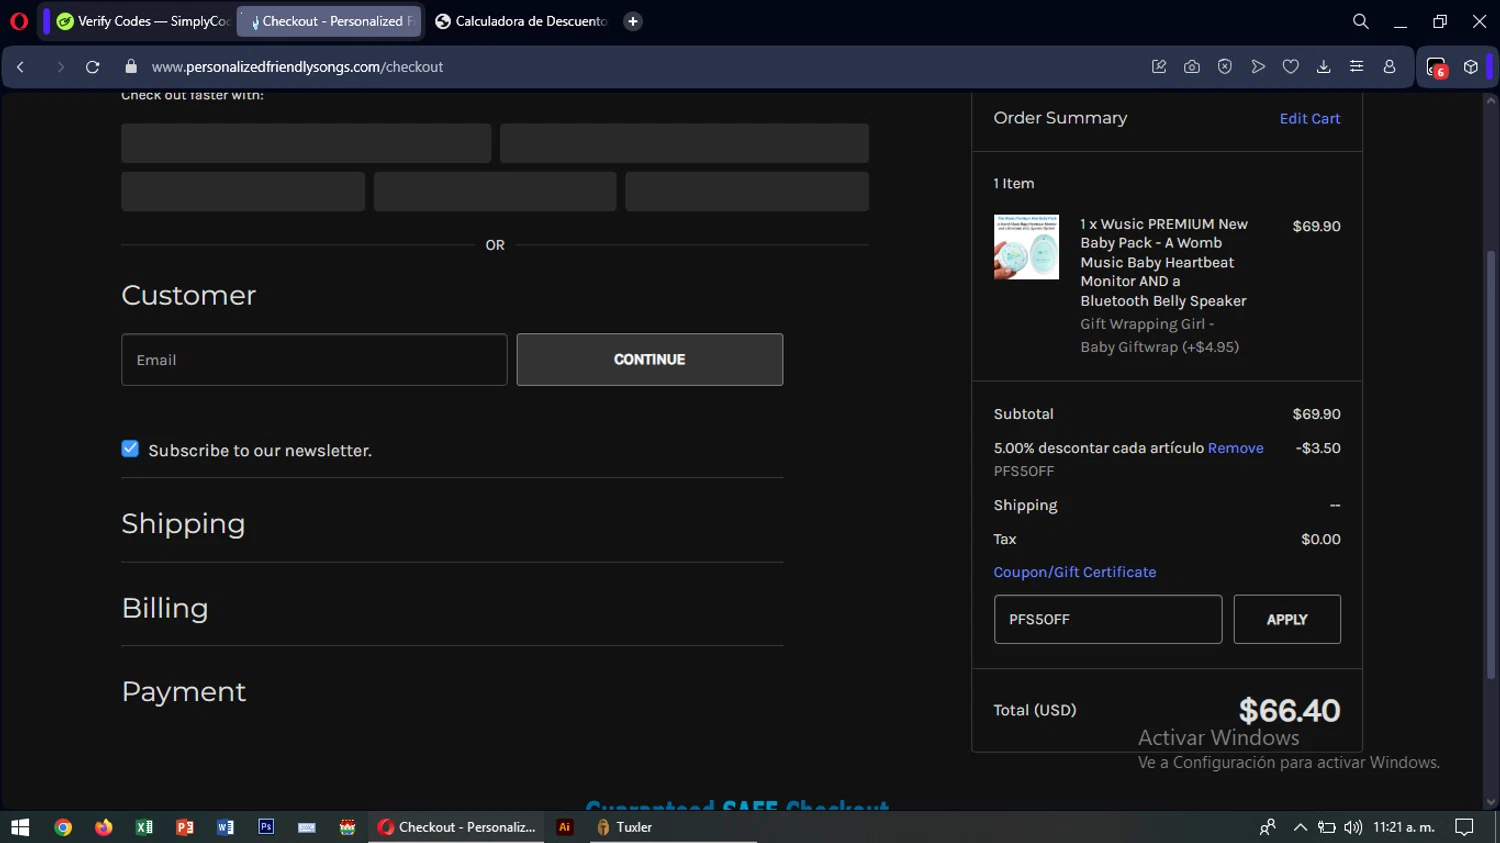Screen dimensions: 1500x843
Task: Click the coupon code field containing PFS5OFF
Action: 1108,619
